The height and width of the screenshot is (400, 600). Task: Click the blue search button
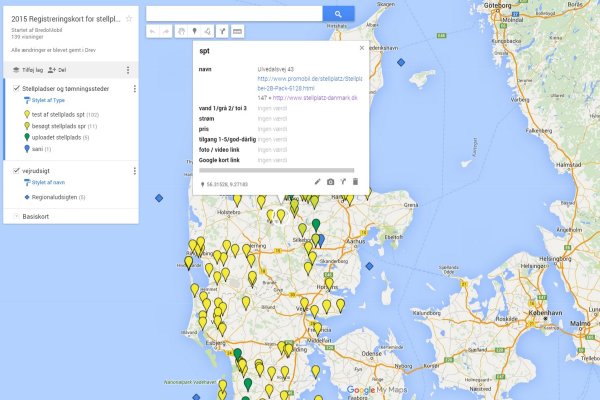(338, 14)
